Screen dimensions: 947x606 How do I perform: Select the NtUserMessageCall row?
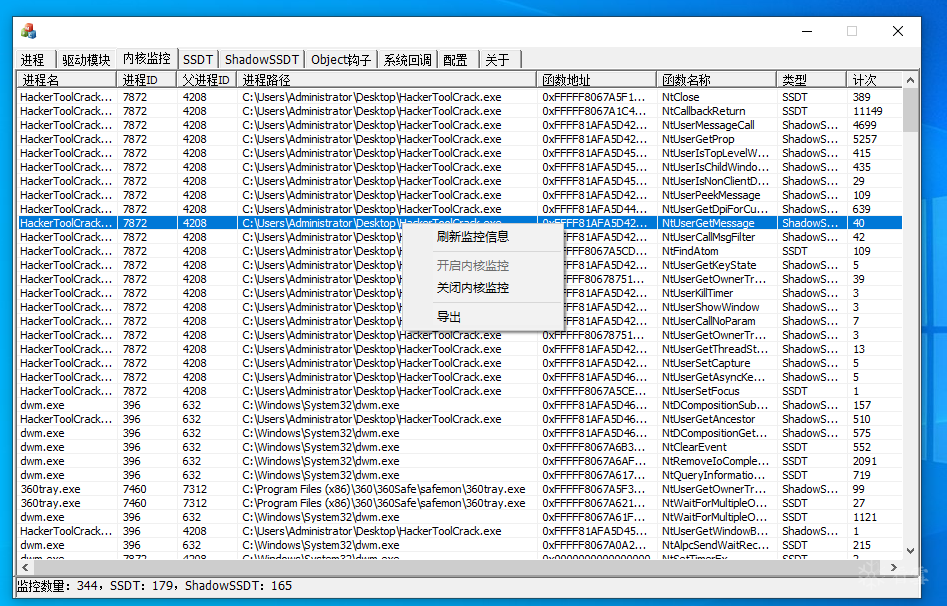click(x=460, y=125)
